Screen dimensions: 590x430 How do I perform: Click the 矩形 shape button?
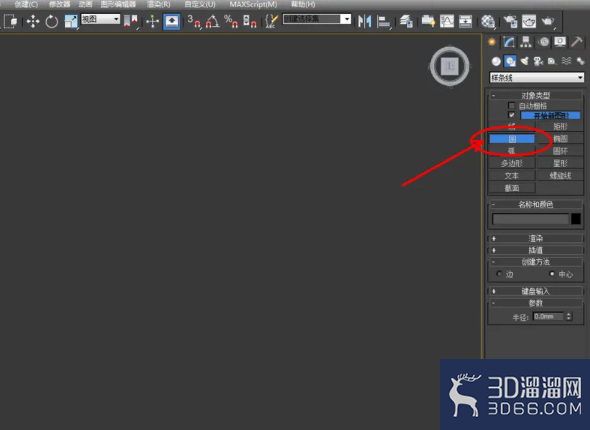560,126
